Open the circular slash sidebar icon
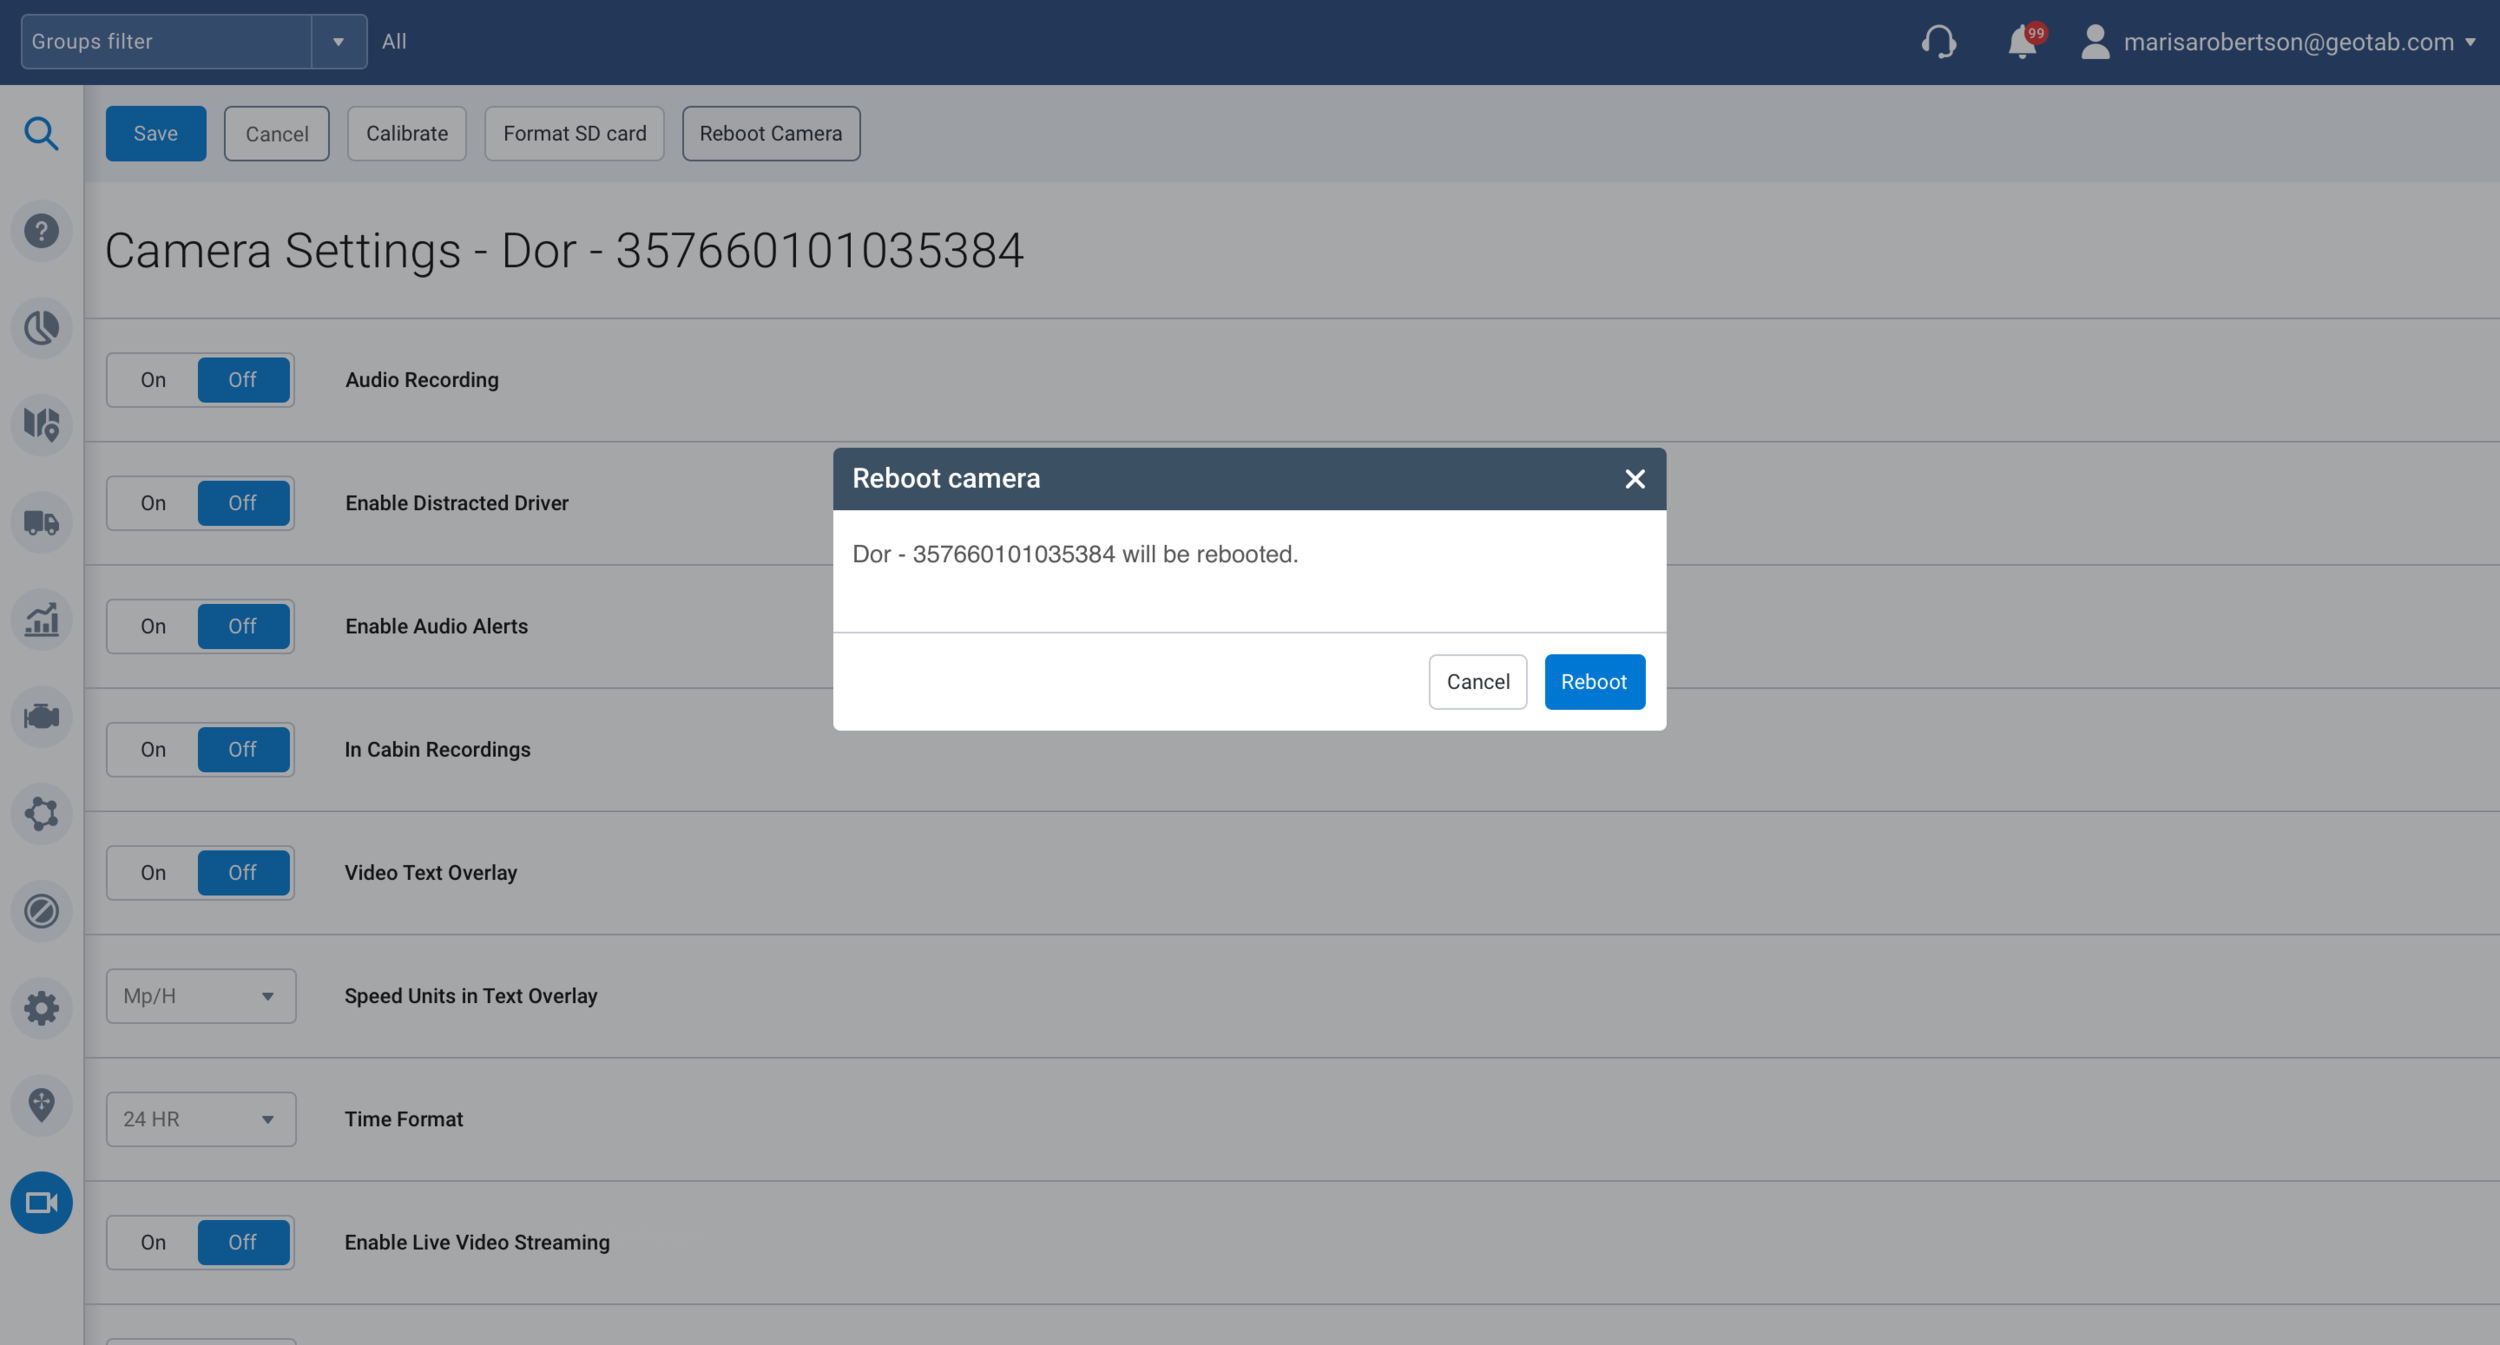This screenshot has width=2500, height=1345. pos(41,910)
